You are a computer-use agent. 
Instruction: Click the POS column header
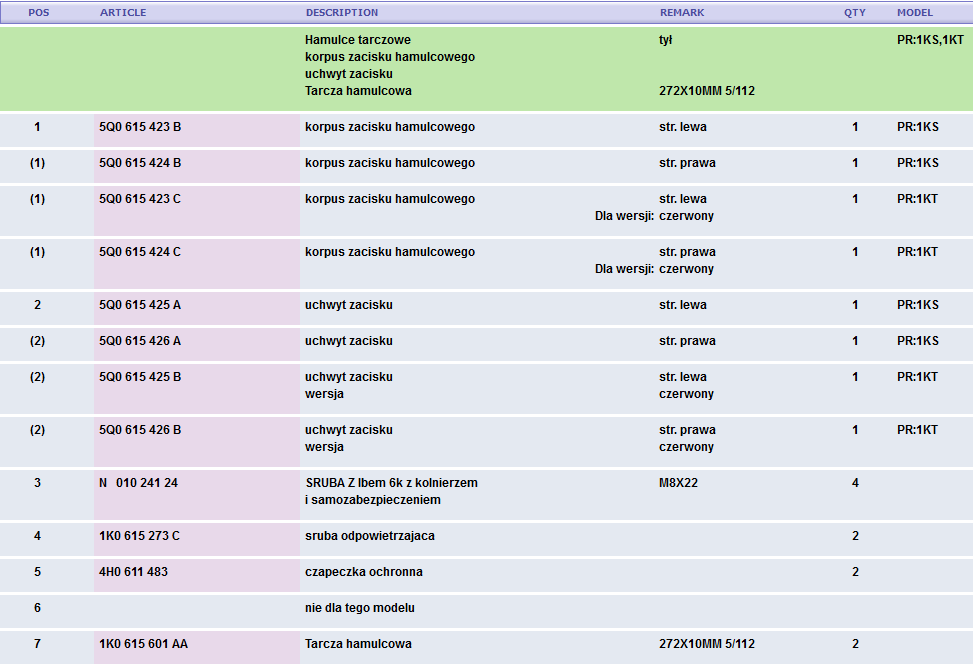click(38, 13)
